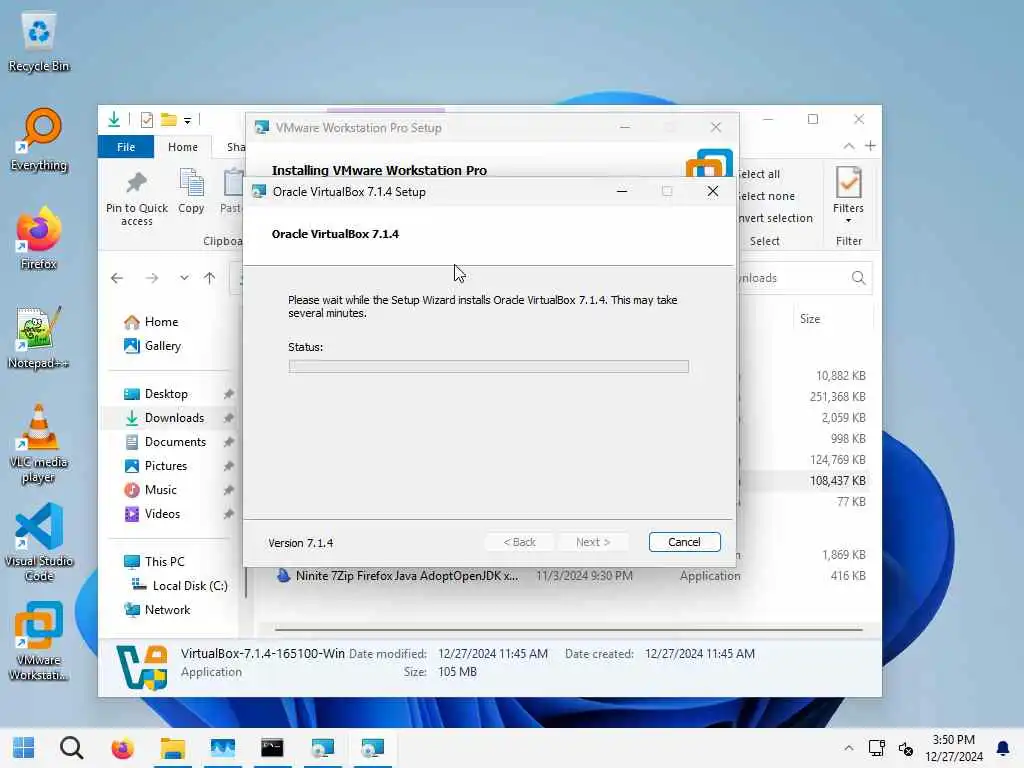Screen dimensions: 1024x768
Task: Launch VLC media player desktop icon
Action: (39, 444)
